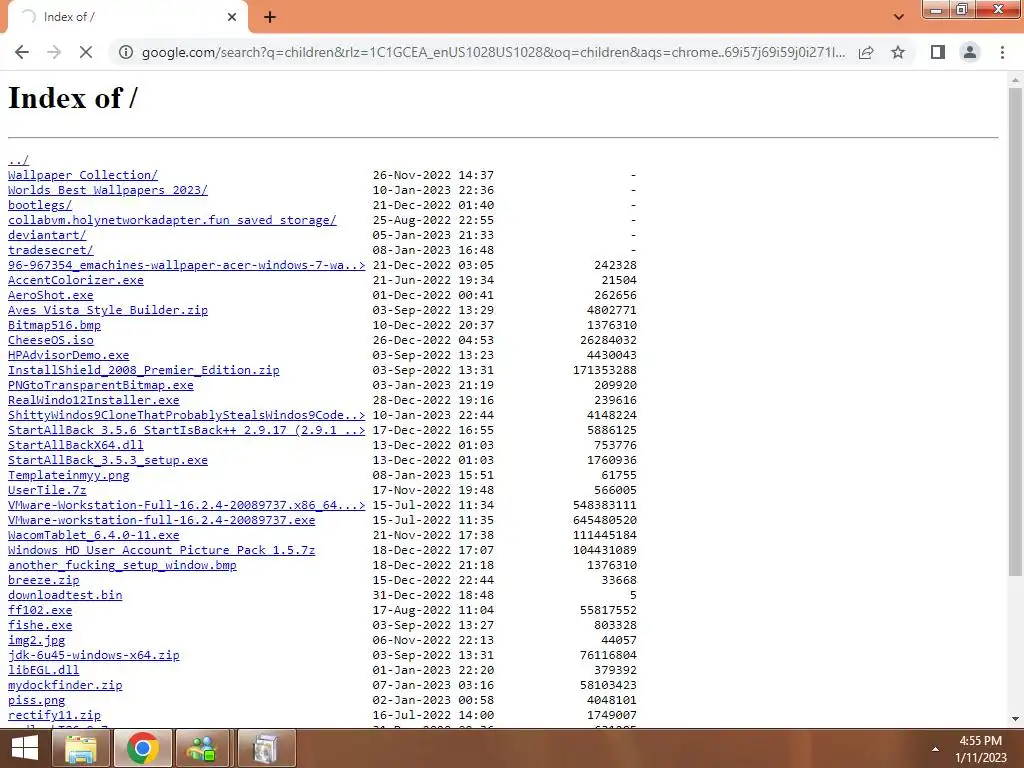Download Windows_HD_User_Account_Picture_Pack_1.5.7z

click(161, 551)
